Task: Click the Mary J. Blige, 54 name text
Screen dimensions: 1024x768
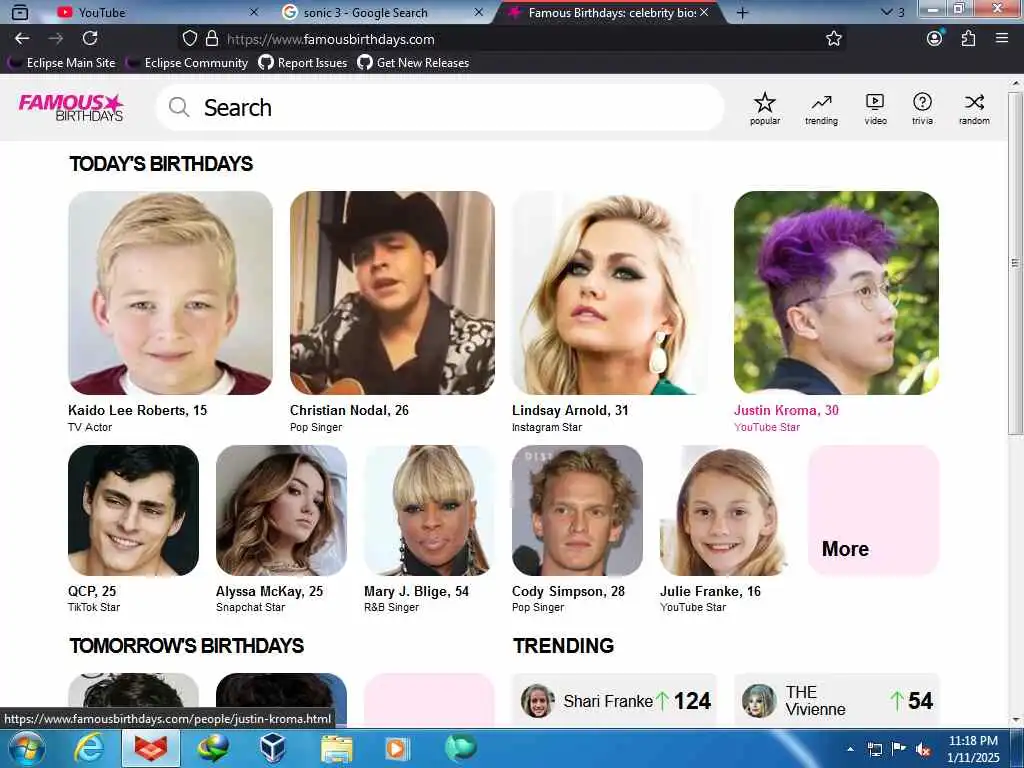Action: tap(416, 591)
